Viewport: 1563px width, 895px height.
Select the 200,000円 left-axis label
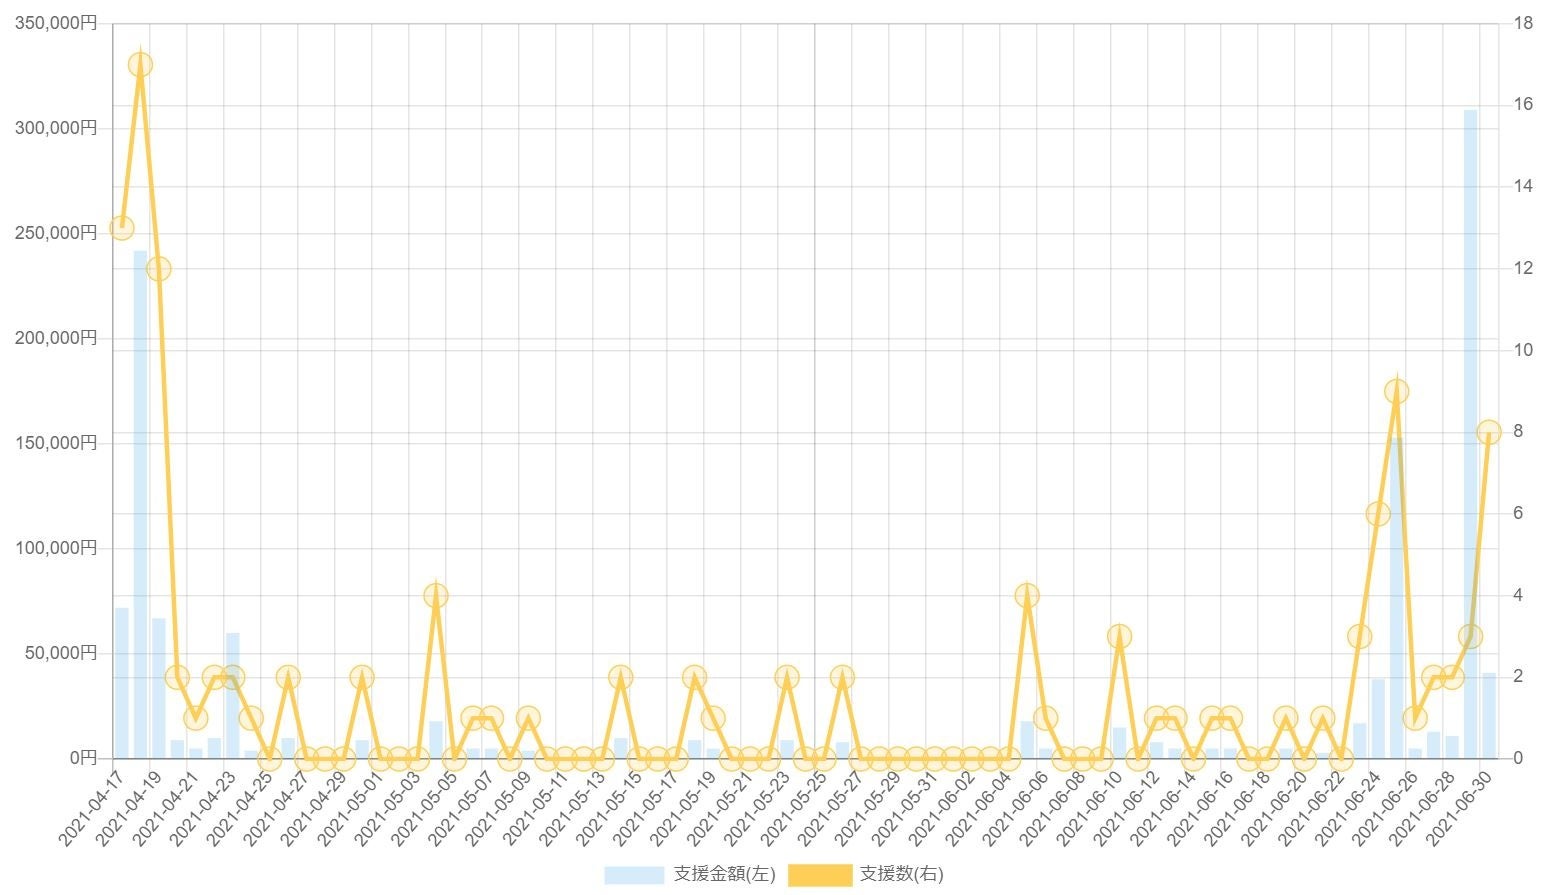click(56, 338)
